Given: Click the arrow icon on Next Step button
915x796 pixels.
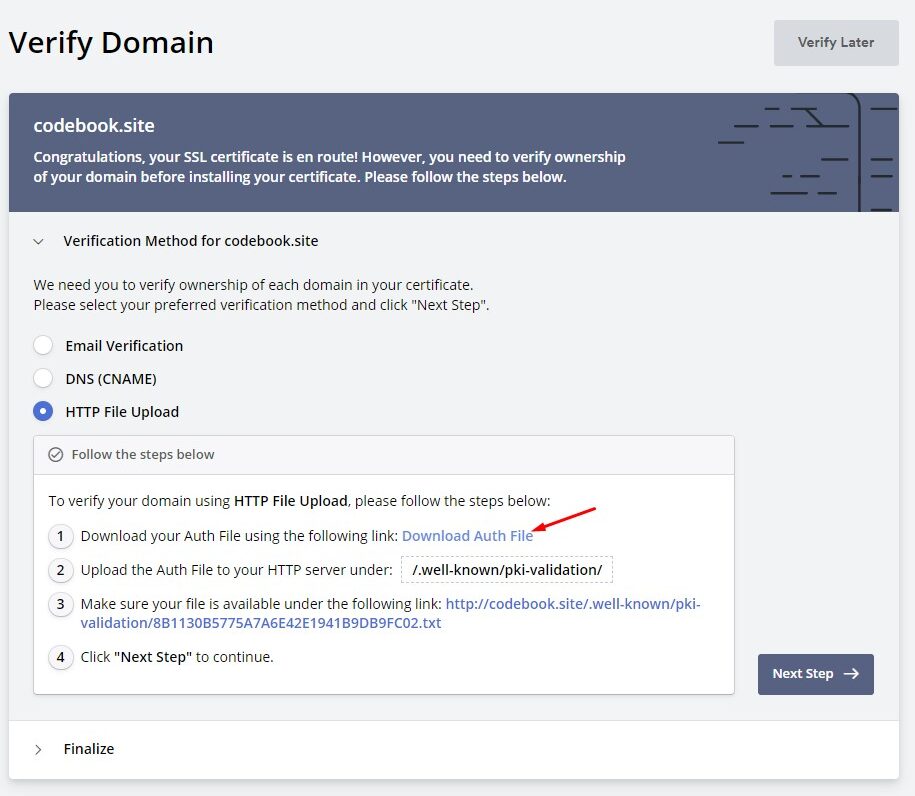Looking at the screenshot, I should 851,674.
